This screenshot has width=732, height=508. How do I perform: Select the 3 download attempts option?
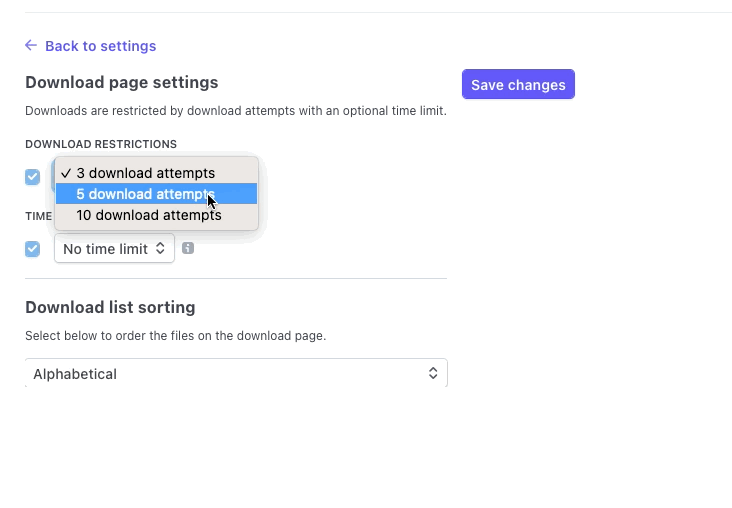(146, 173)
